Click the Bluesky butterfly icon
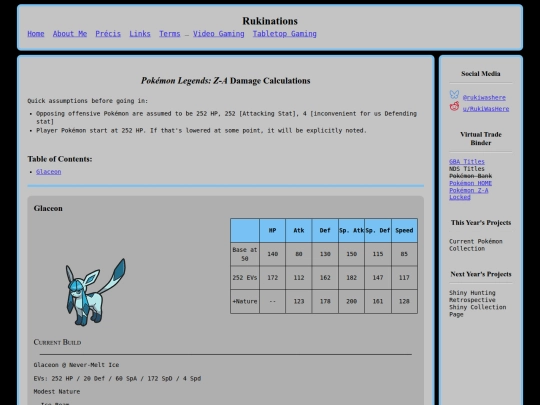Viewport: 540px width, 405px height. pyautogui.click(x=454, y=95)
